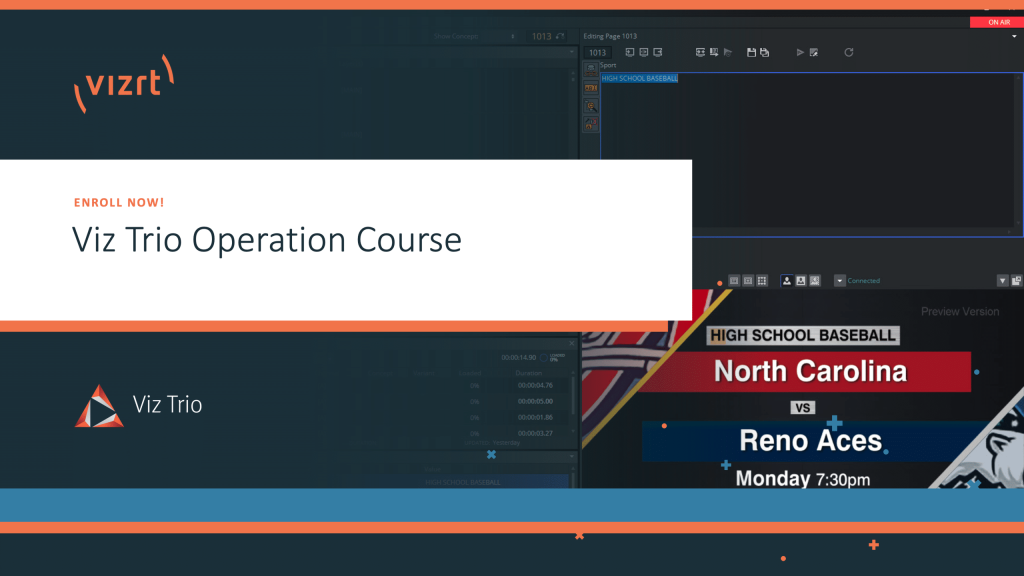Click the Save page icon in toolbar
Viewport: 1024px width, 576px height.
[x=750, y=52]
